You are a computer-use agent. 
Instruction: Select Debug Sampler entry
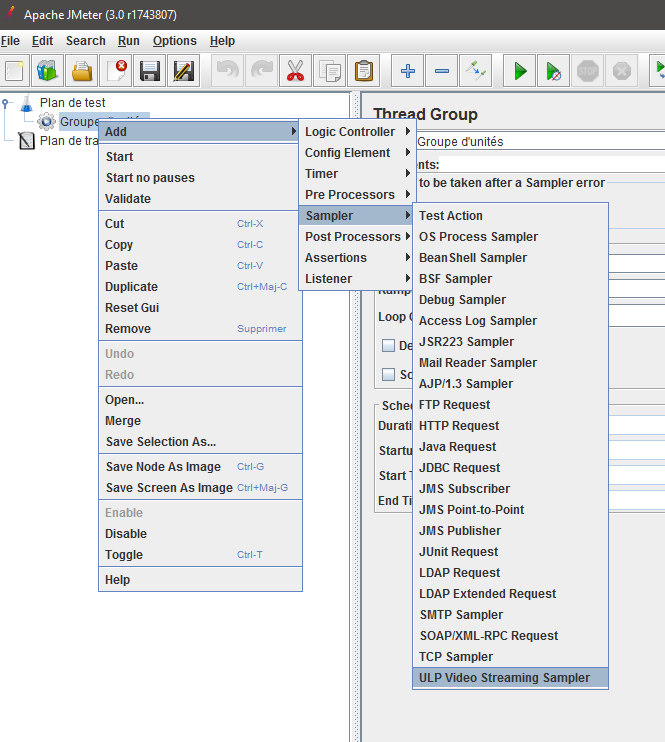(x=510, y=300)
